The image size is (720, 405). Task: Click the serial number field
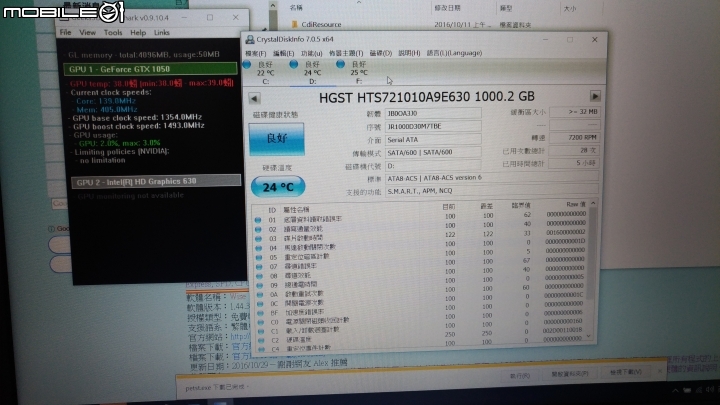(x=433, y=126)
